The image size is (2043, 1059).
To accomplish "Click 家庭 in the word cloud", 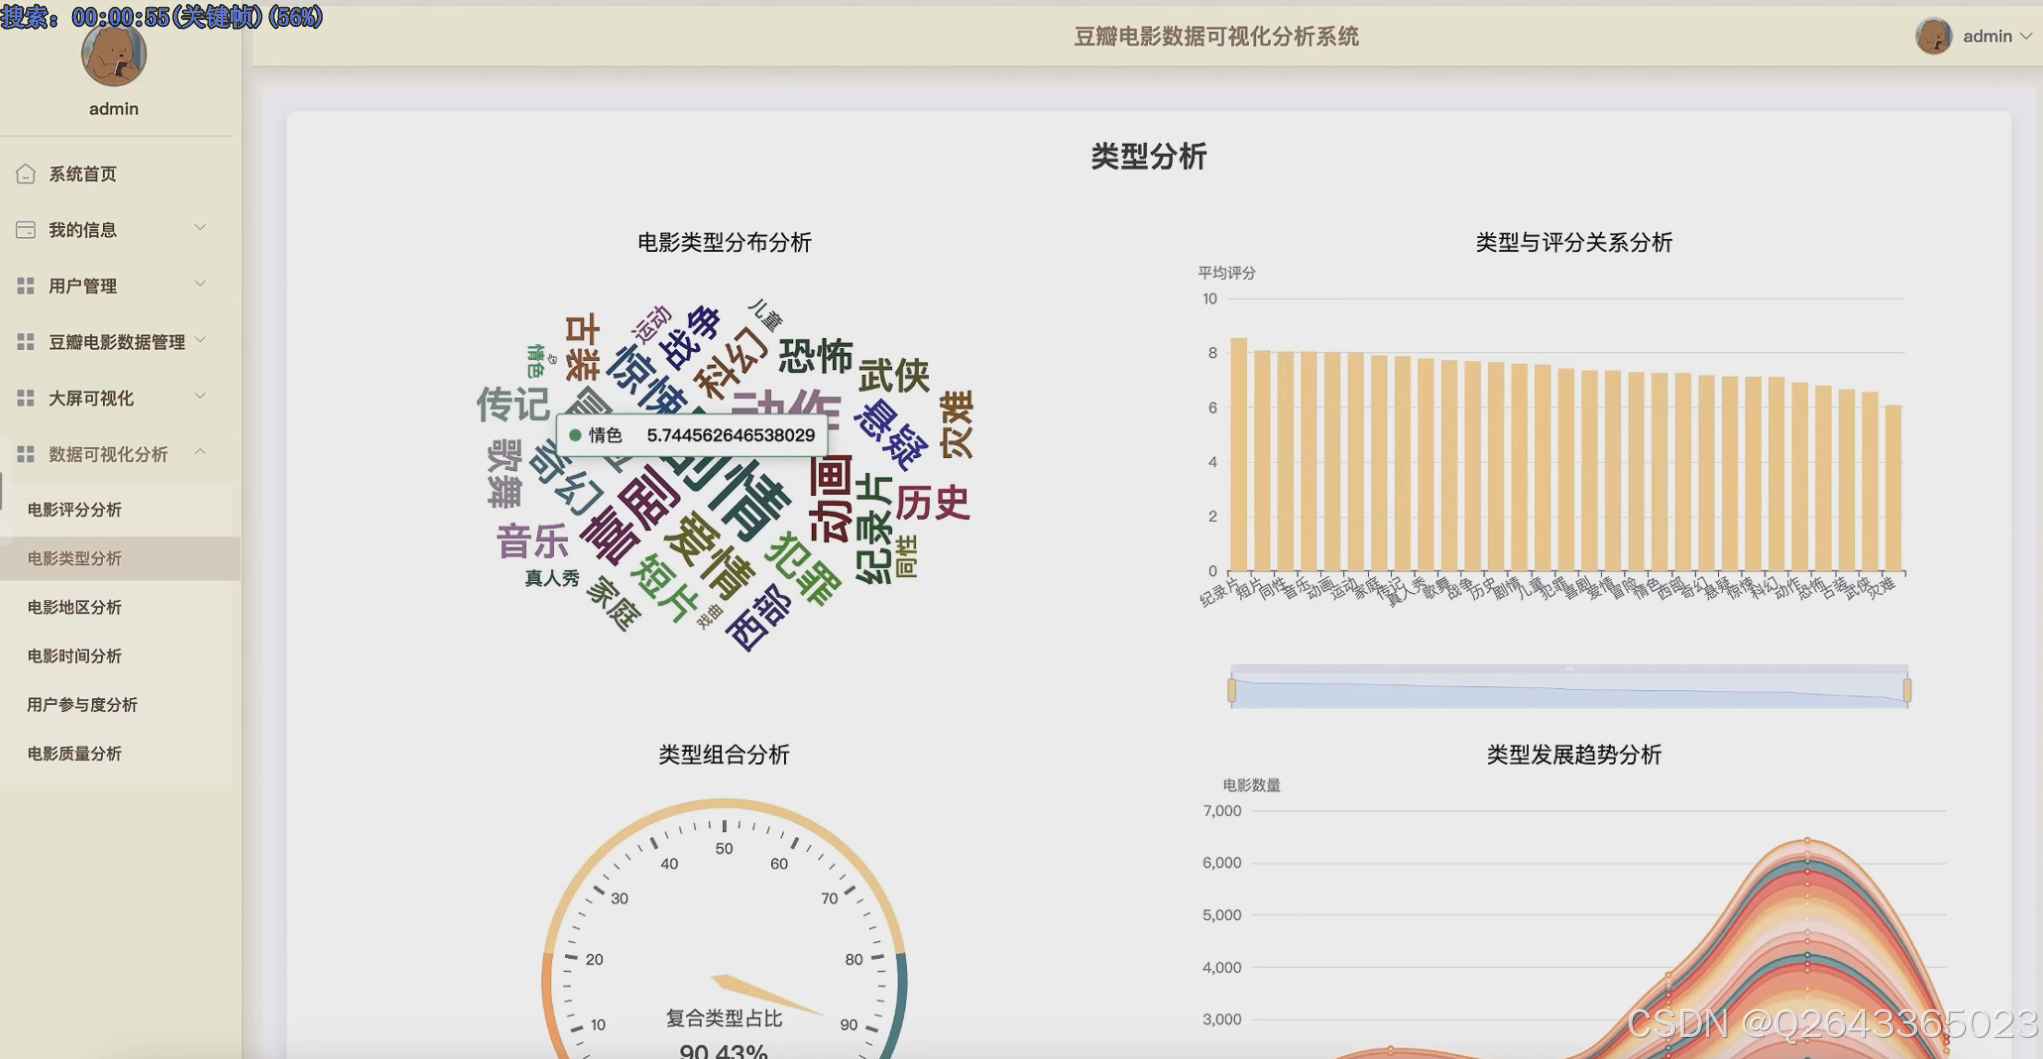I will tap(613, 603).
